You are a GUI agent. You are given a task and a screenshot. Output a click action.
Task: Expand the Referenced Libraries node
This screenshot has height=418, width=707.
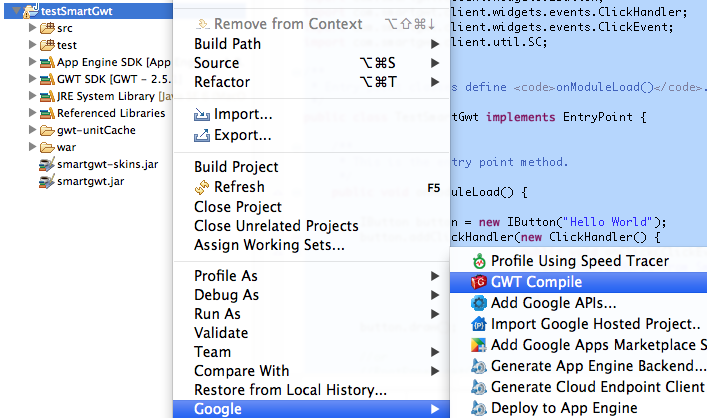coord(32,112)
